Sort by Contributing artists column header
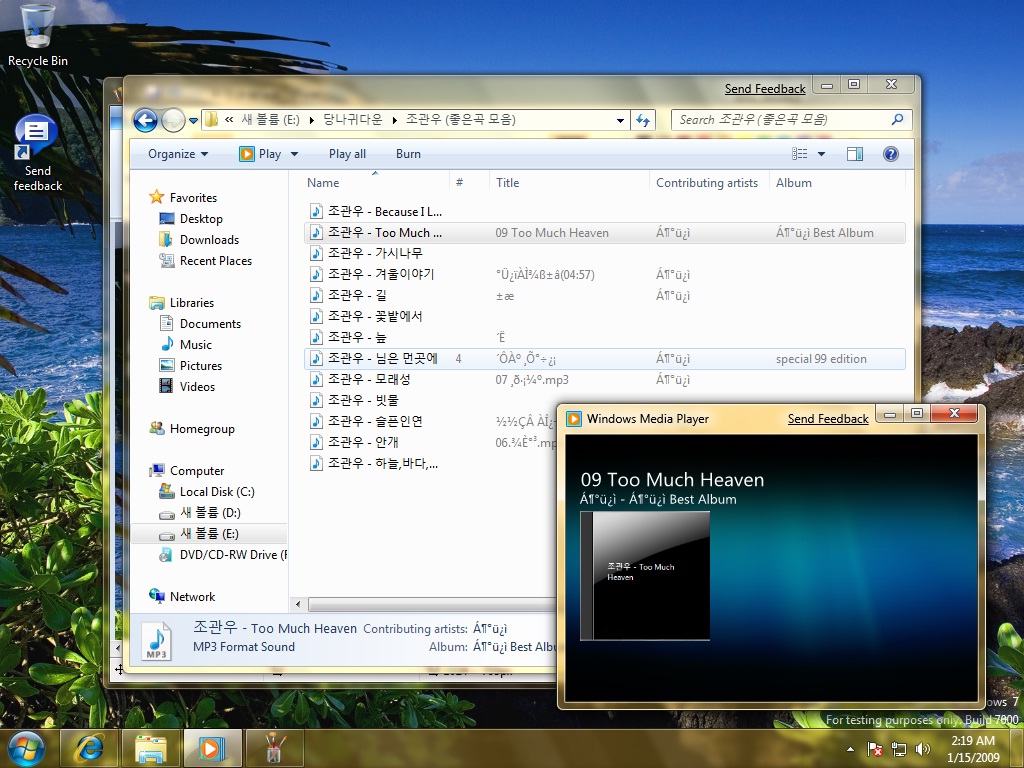The width and height of the screenshot is (1024, 768). point(709,183)
